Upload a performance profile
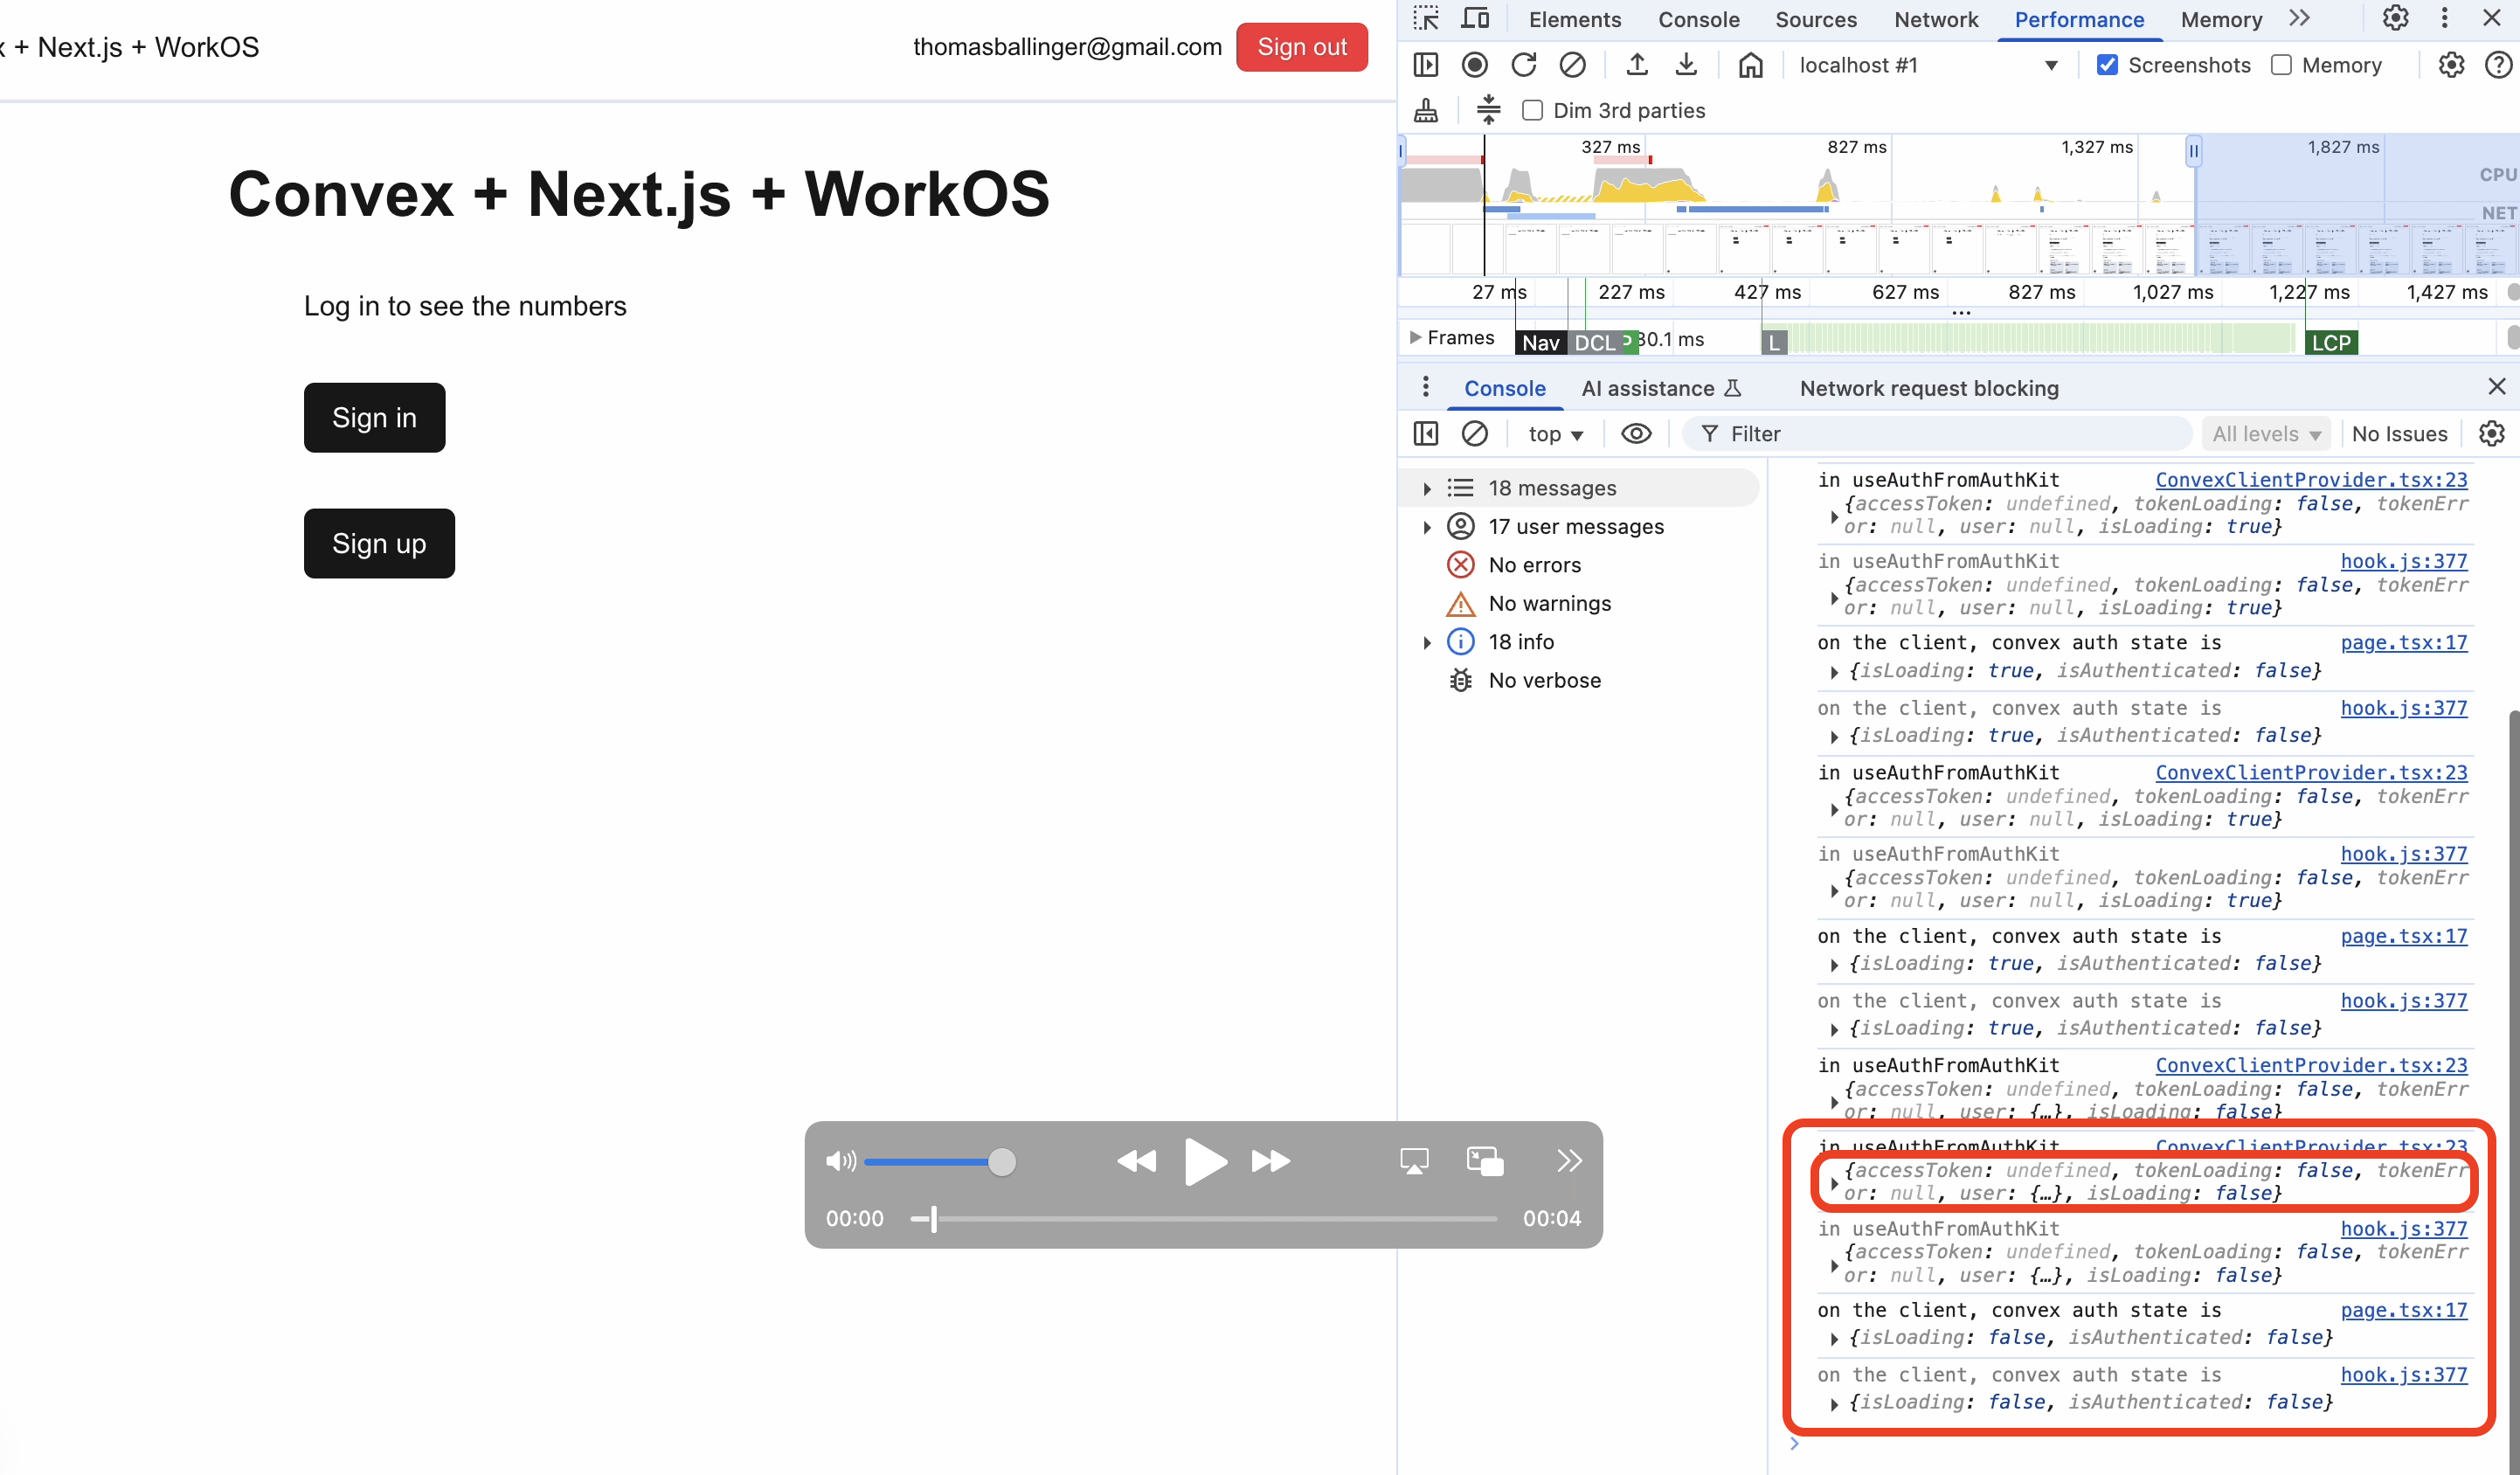The height and width of the screenshot is (1475, 2520). 1636,65
